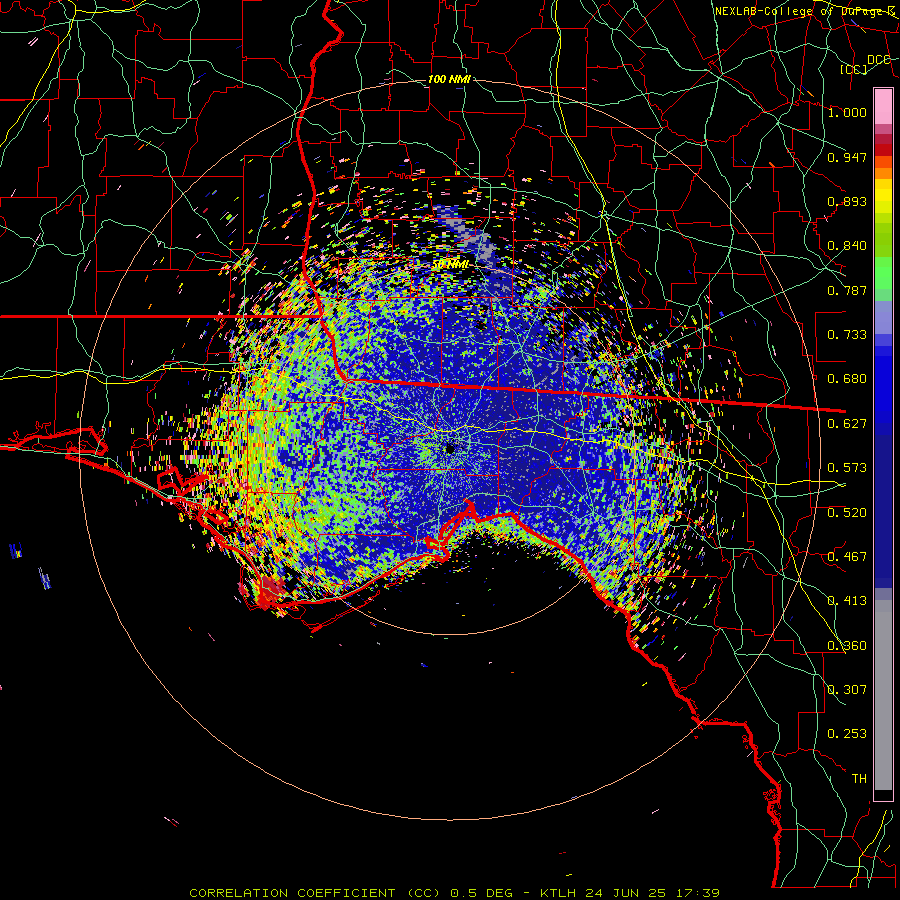Click the 0.520 scale label

click(x=847, y=513)
